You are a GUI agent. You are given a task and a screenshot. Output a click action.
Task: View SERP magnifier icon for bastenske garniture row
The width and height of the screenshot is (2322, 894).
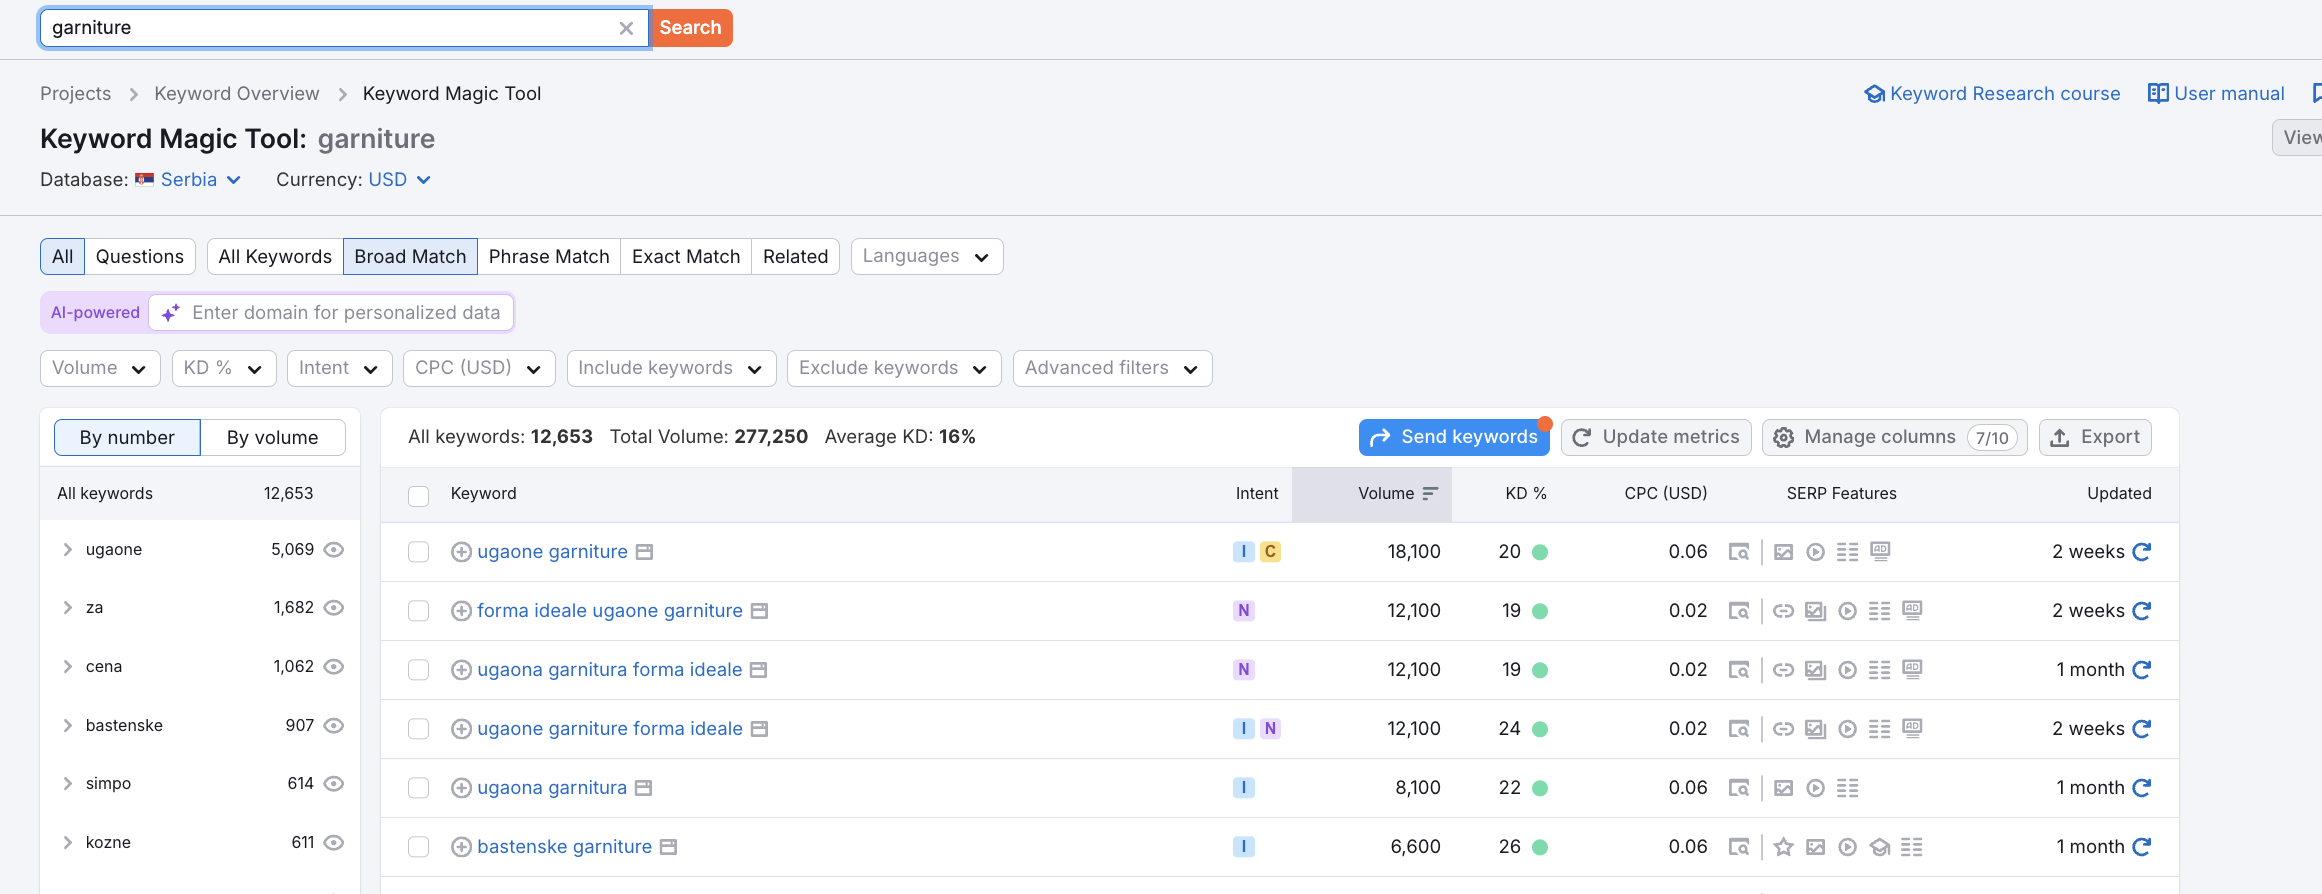coord(1739,847)
